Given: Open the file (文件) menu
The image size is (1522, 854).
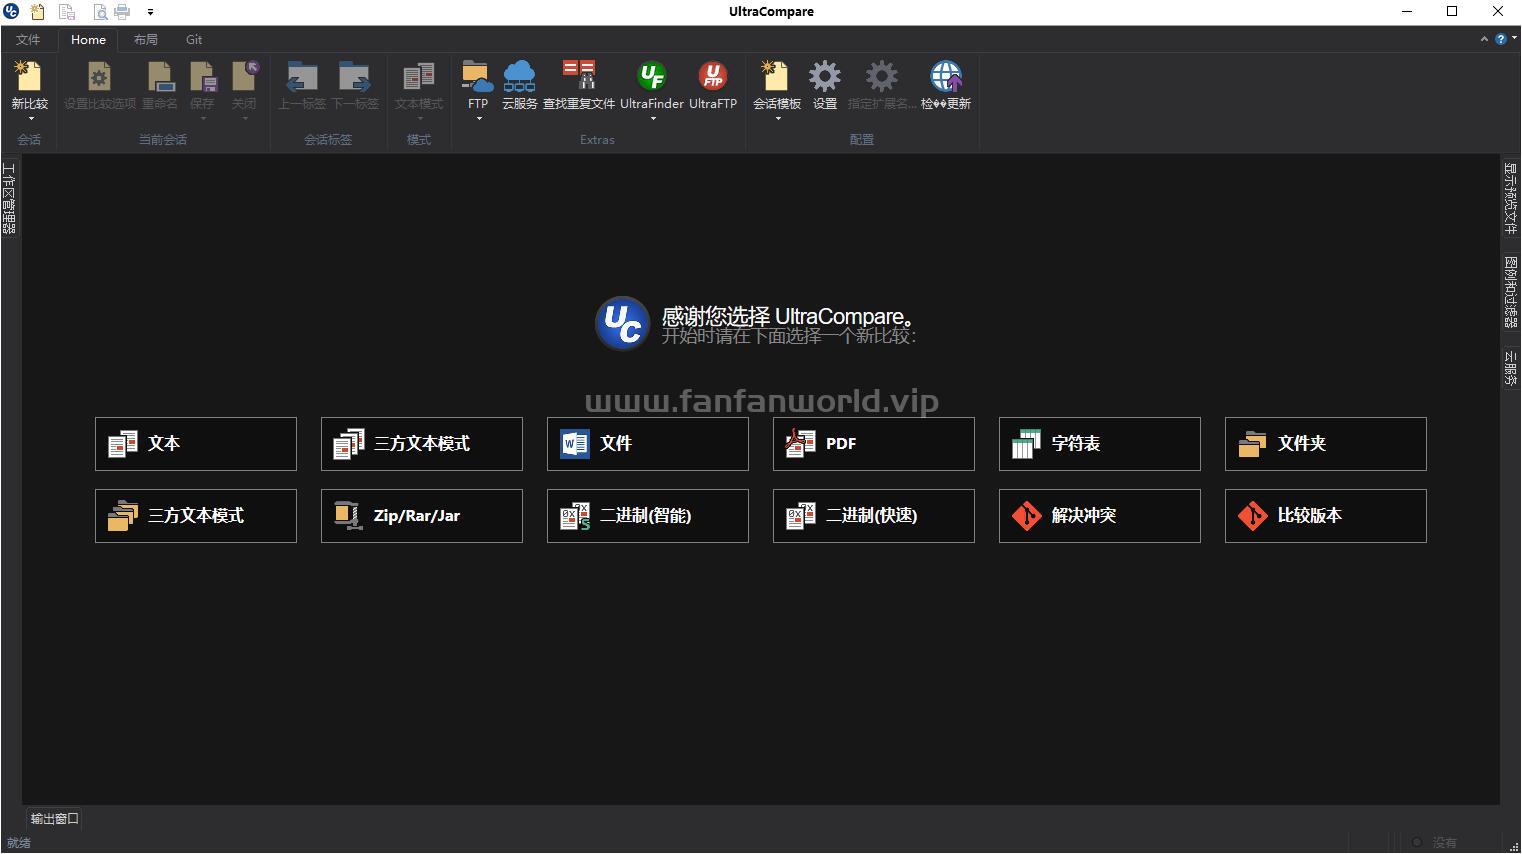Looking at the screenshot, I should [28, 40].
